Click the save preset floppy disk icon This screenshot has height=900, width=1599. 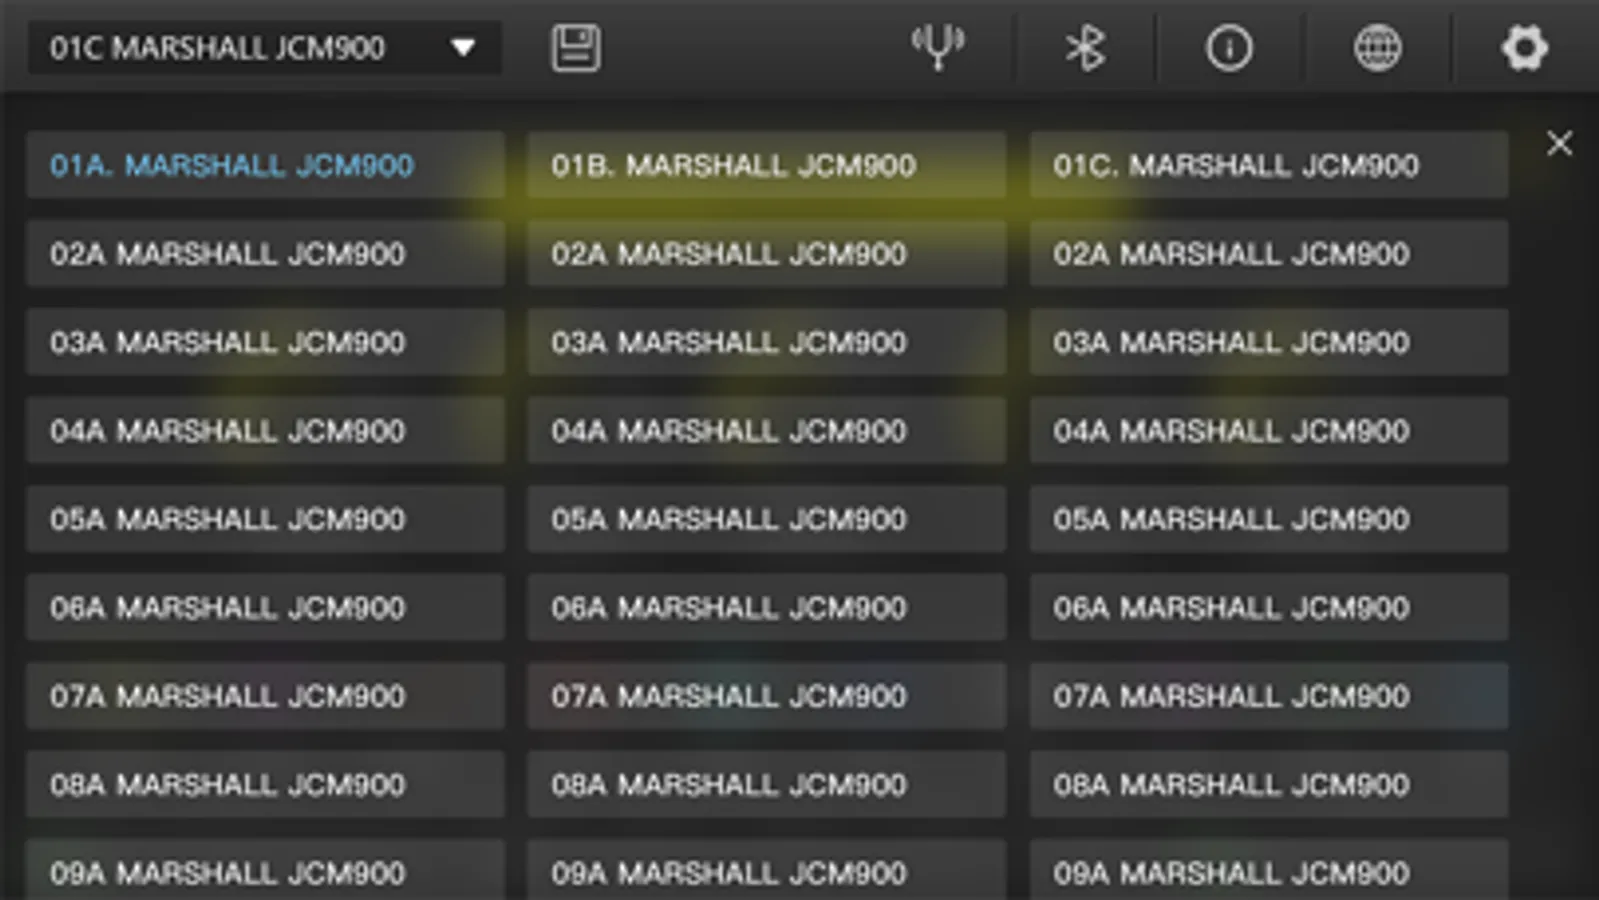click(x=576, y=48)
